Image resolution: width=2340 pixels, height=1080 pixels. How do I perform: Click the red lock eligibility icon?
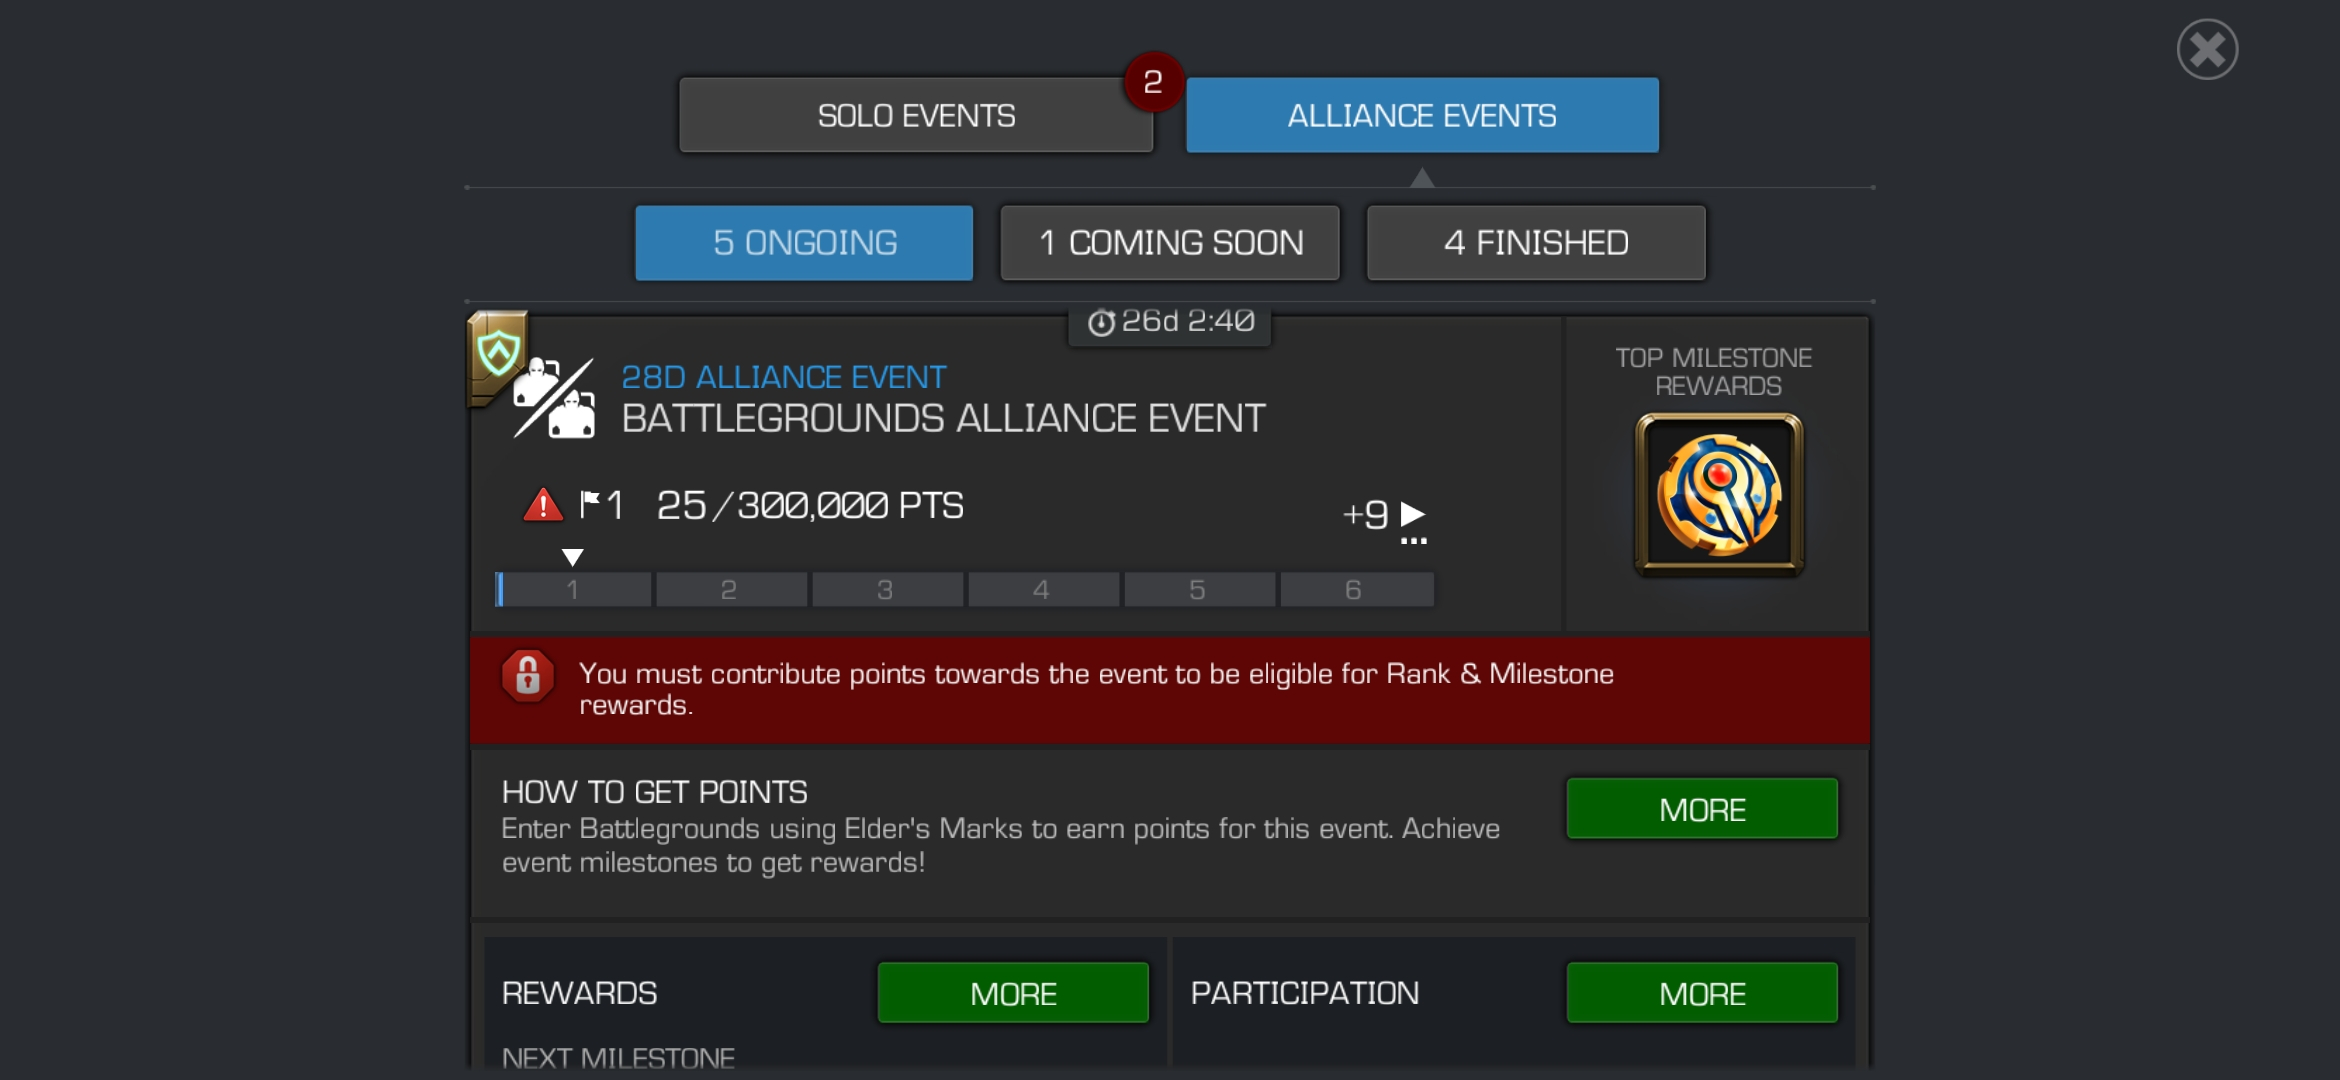tap(528, 677)
